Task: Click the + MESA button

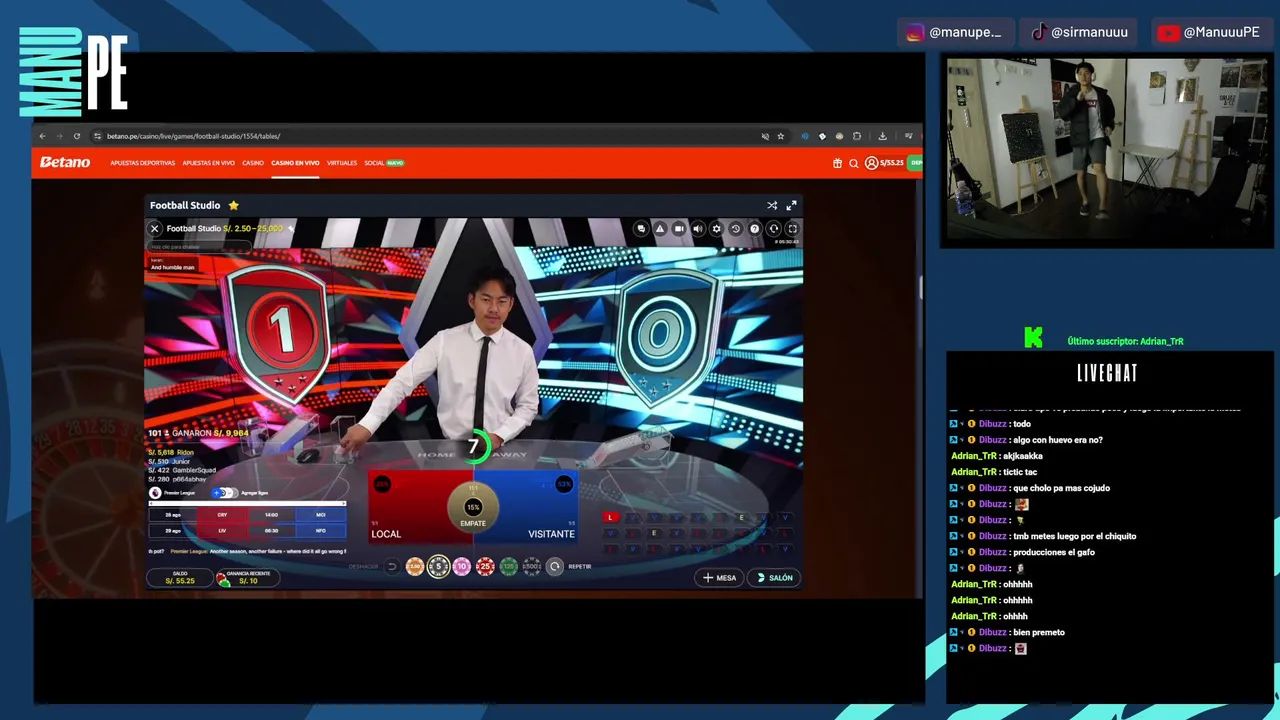Action: 720,577
